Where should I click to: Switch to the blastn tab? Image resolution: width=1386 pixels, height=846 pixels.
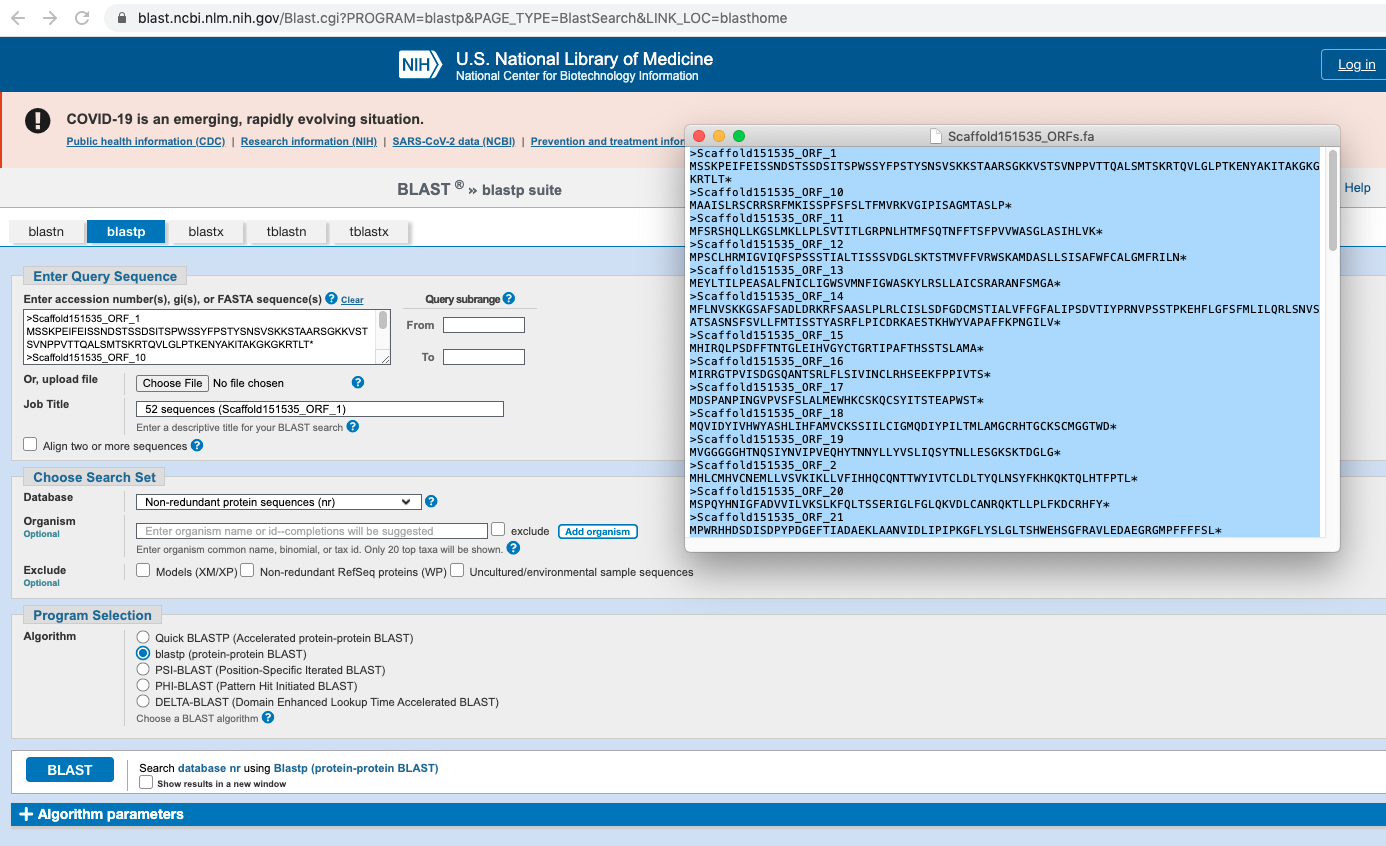coord(46,231)
